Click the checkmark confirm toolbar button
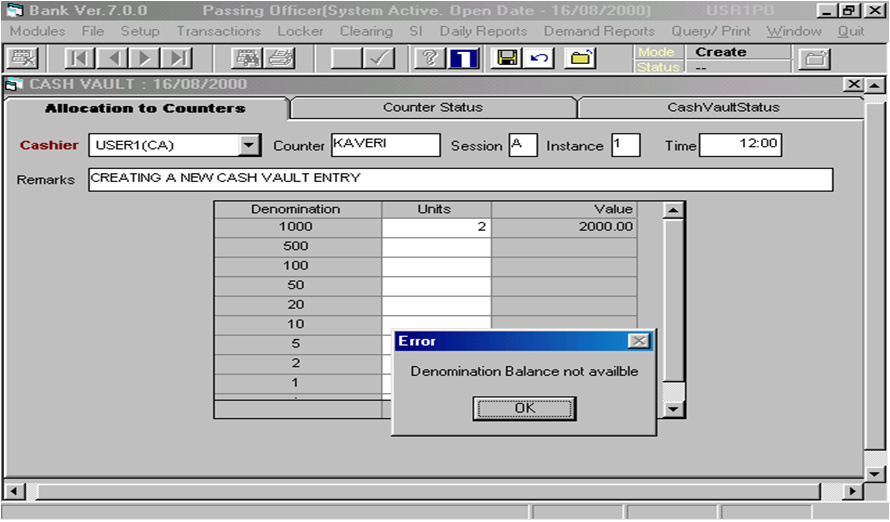The image size is (890, 522). [380, 59]
